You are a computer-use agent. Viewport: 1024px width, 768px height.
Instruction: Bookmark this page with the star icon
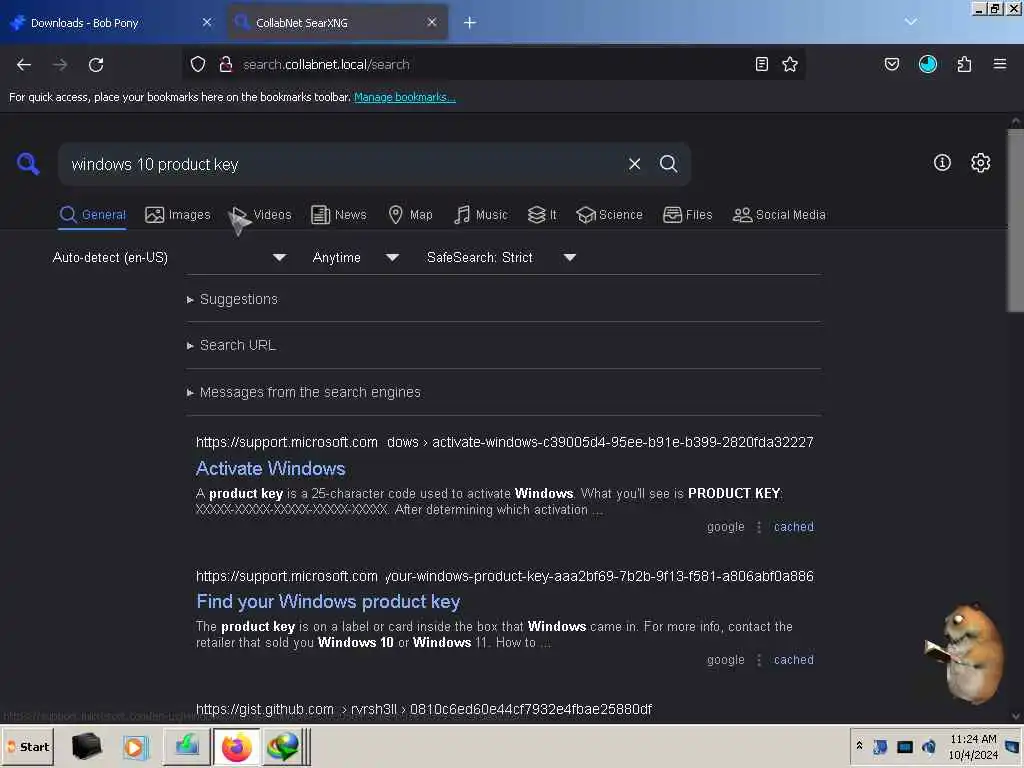point(790,64)
